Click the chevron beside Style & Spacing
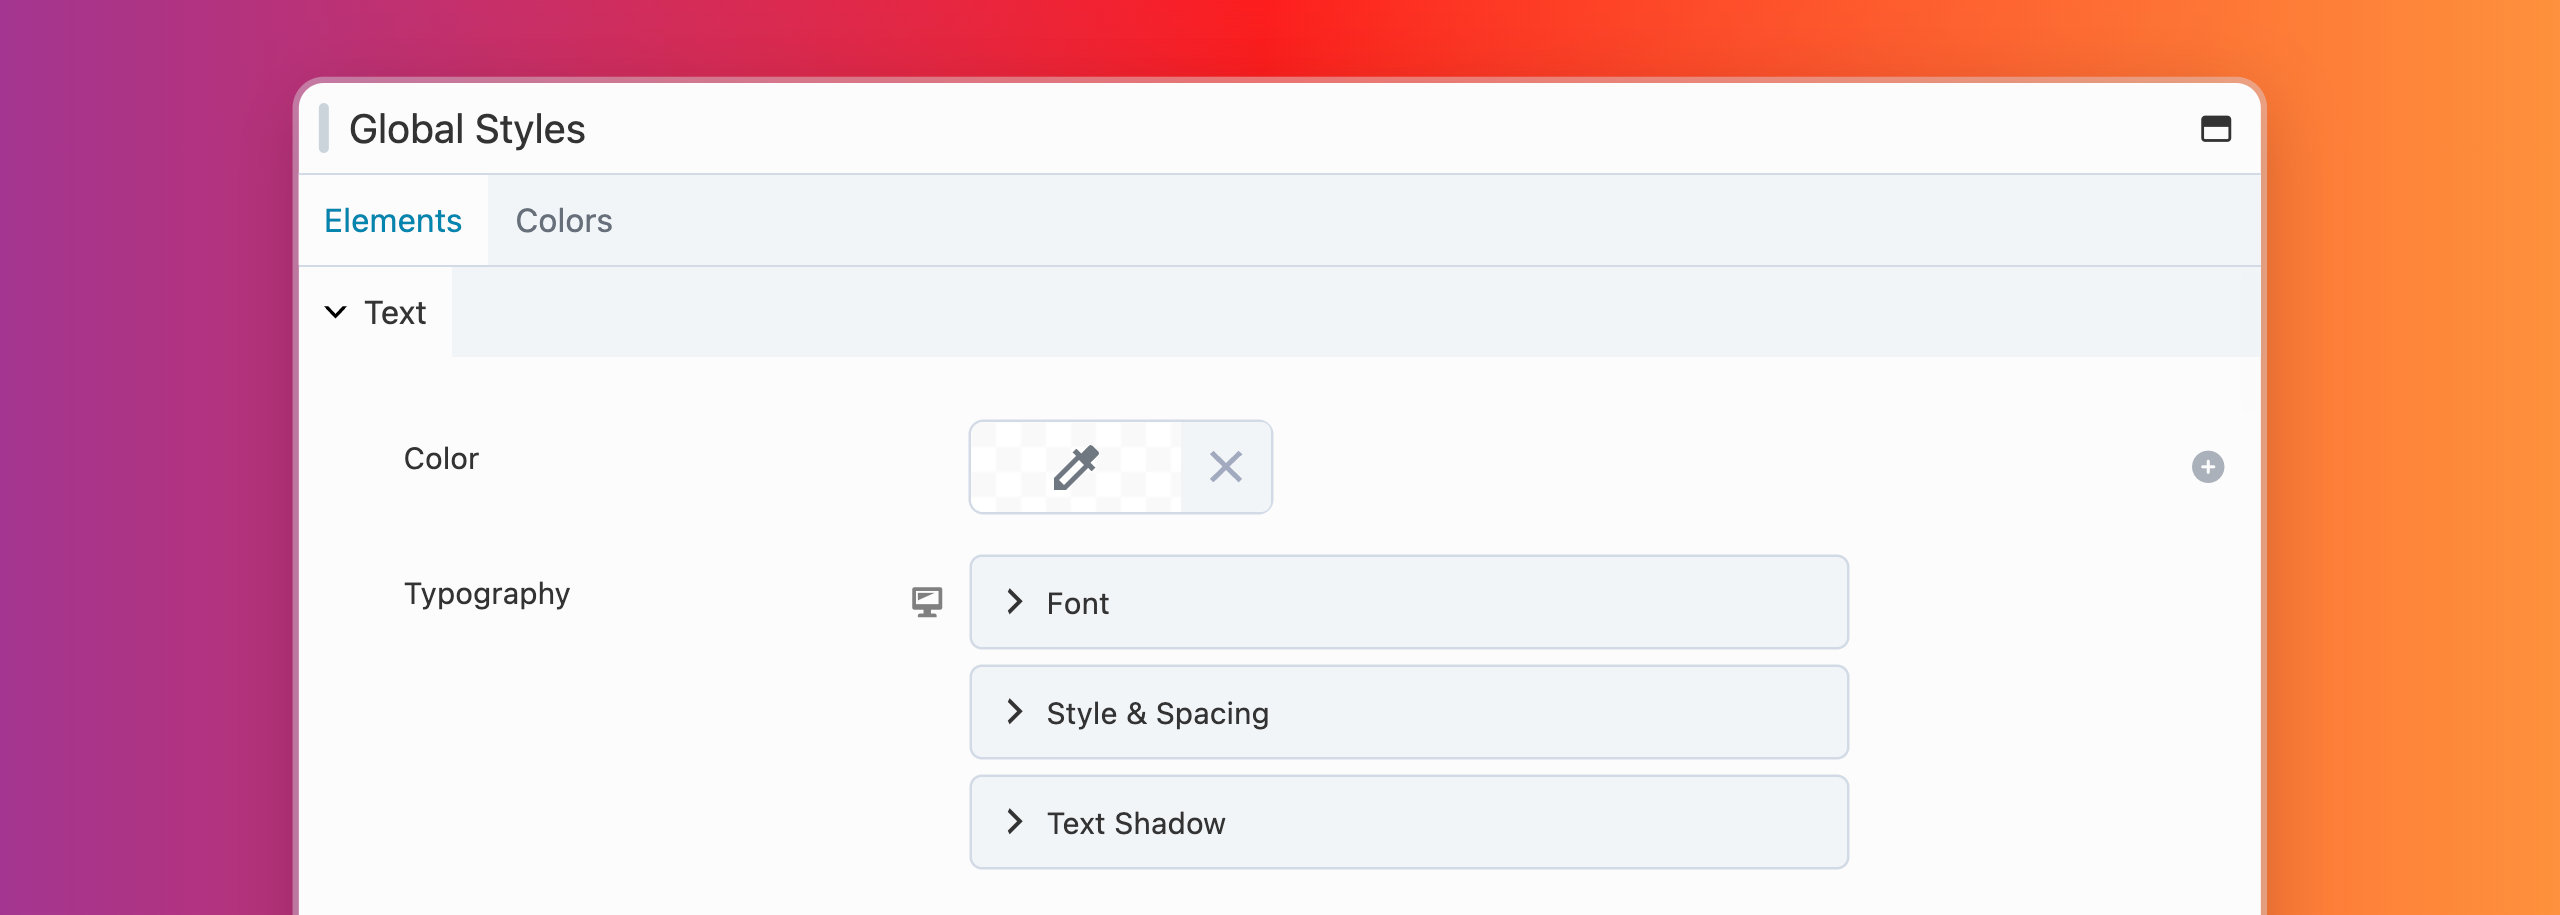The height and width of the screenshot is (915, 2560). pos(1015,712)
